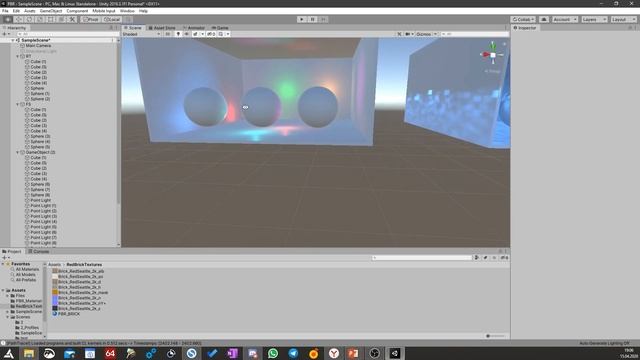The image size is (640, 360).
Task: Click the Assets breadcrumb
Action: [x=54, y=264]
